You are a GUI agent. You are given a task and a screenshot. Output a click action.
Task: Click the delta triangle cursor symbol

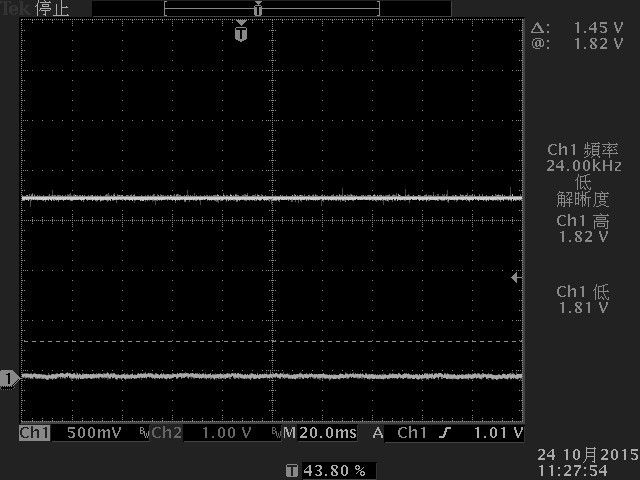pyautogui.click(x=540, y=28)
